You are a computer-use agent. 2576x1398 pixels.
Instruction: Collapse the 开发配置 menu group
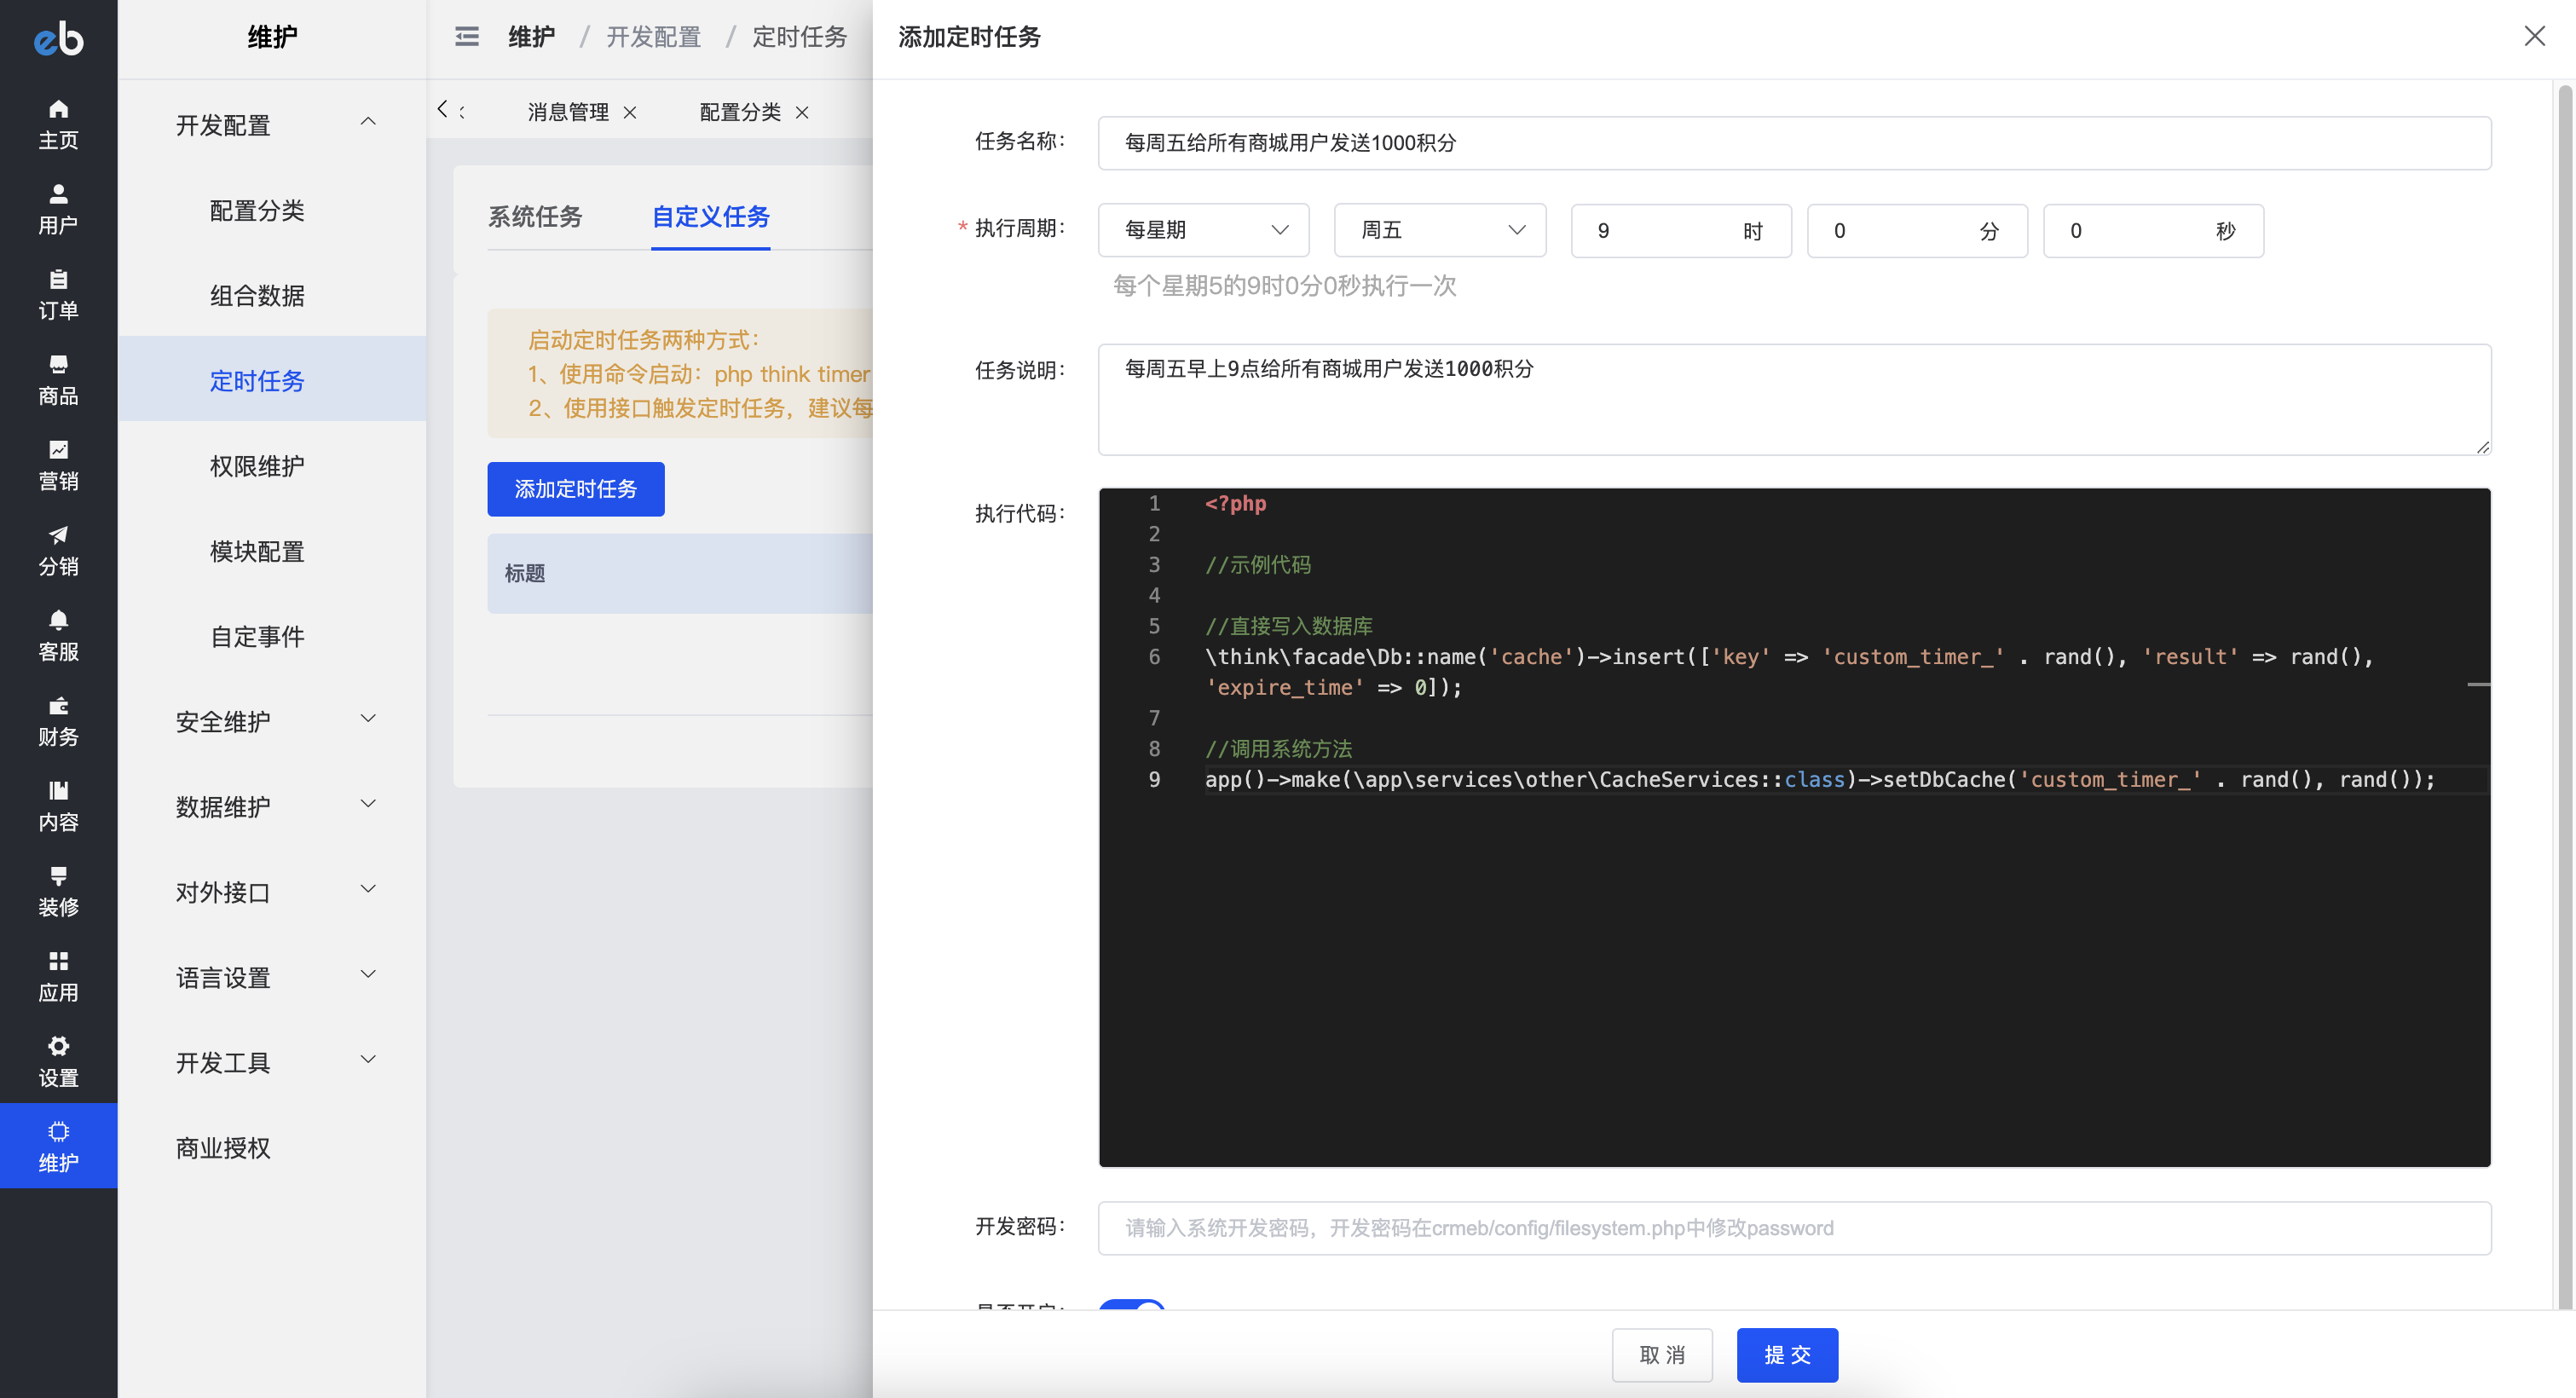(272, 125)
